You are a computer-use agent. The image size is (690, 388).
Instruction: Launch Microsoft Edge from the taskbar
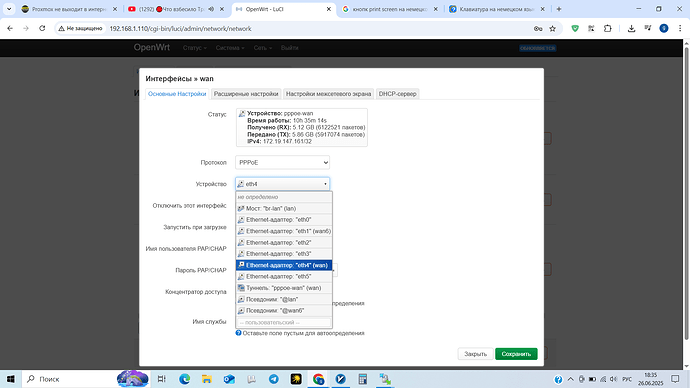[x=184, y=379]
